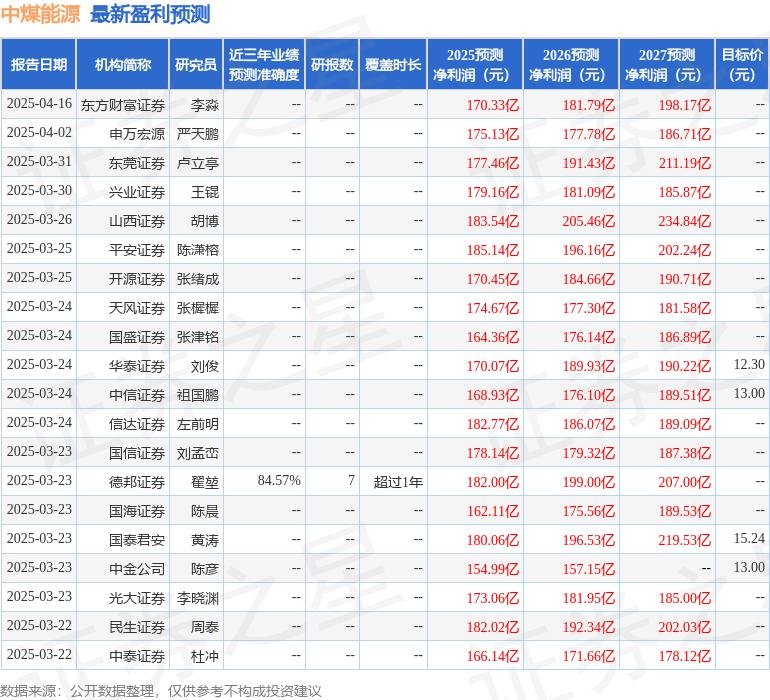Click the value 162.11亿
The image size is (770, 700).
[x=493, y=511]
